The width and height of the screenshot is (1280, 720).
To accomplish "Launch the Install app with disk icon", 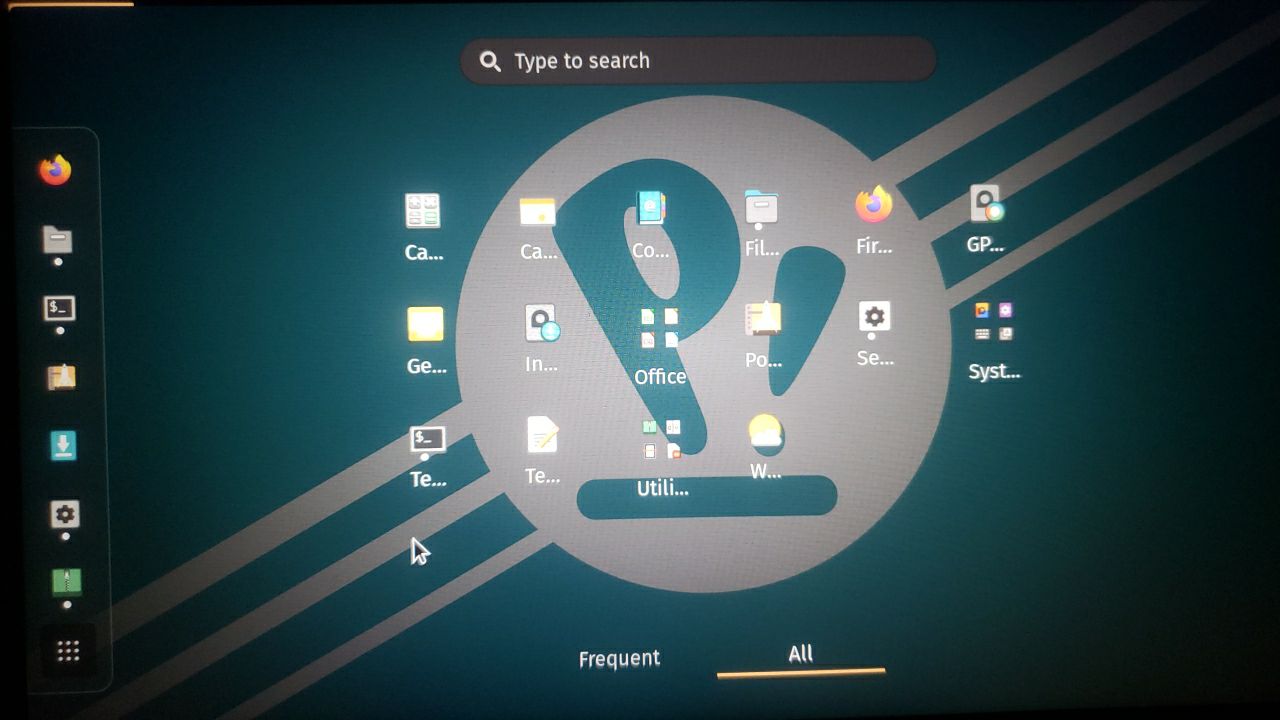I will coord(541,323).
